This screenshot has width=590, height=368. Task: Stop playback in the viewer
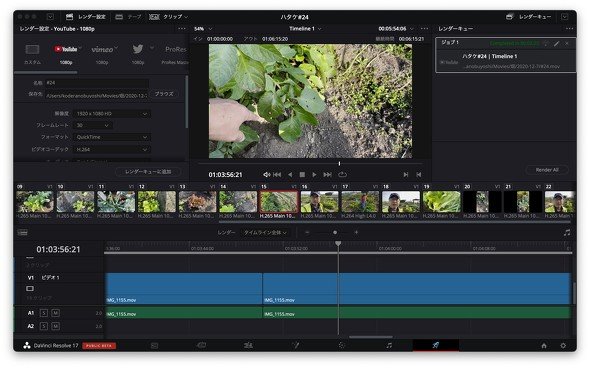(302, 175)
